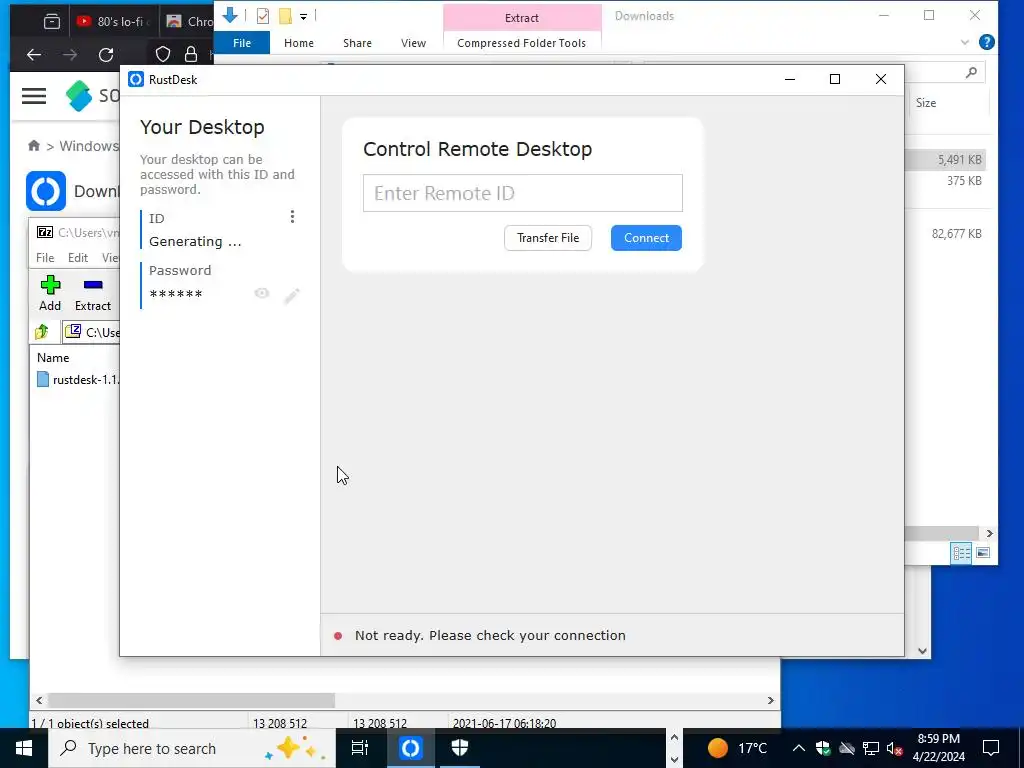The width and height of the screenshot is (1024, 768).
Task: Click the Enter Remote ID field
Action: point(522,193)
